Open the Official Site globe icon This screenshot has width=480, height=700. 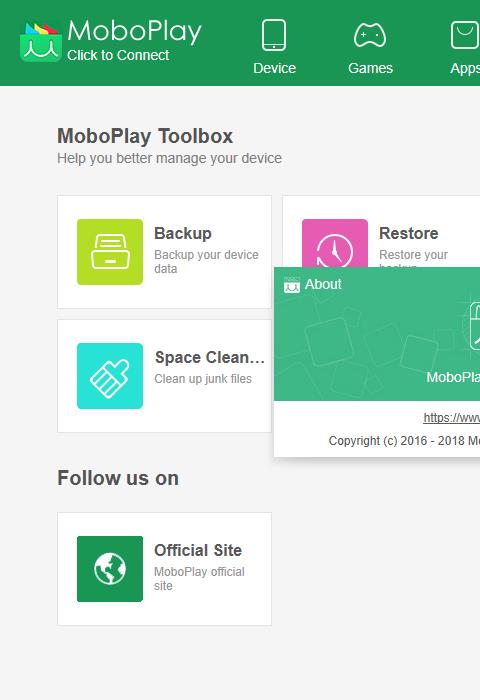pyautogui.click(x=110, y=569)
